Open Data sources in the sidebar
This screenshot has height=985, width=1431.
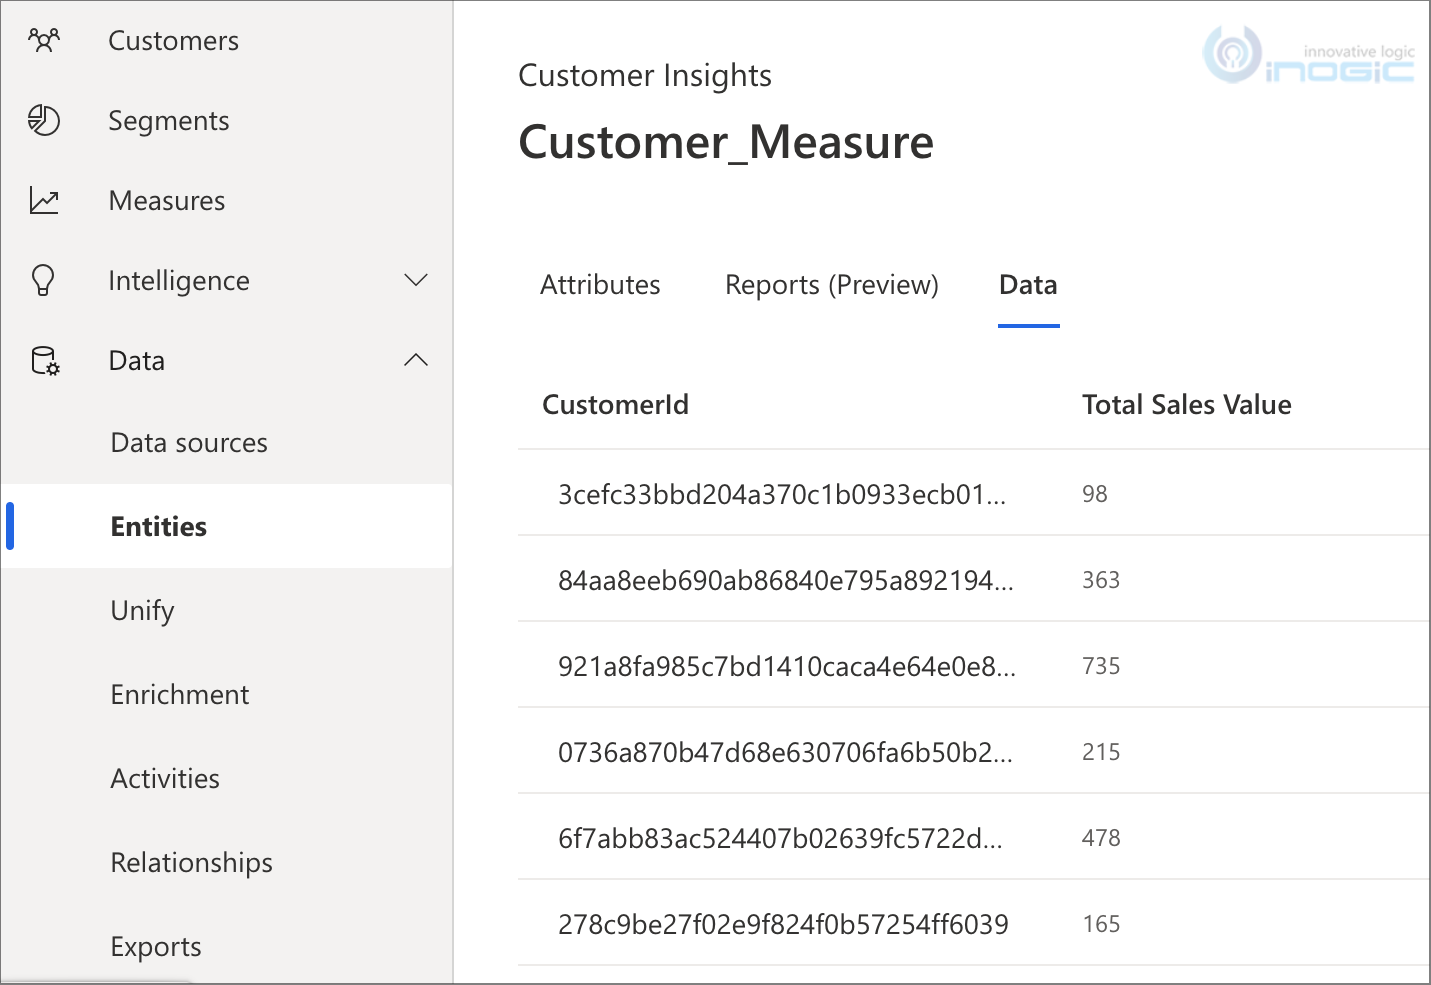[x=189, y=442]
